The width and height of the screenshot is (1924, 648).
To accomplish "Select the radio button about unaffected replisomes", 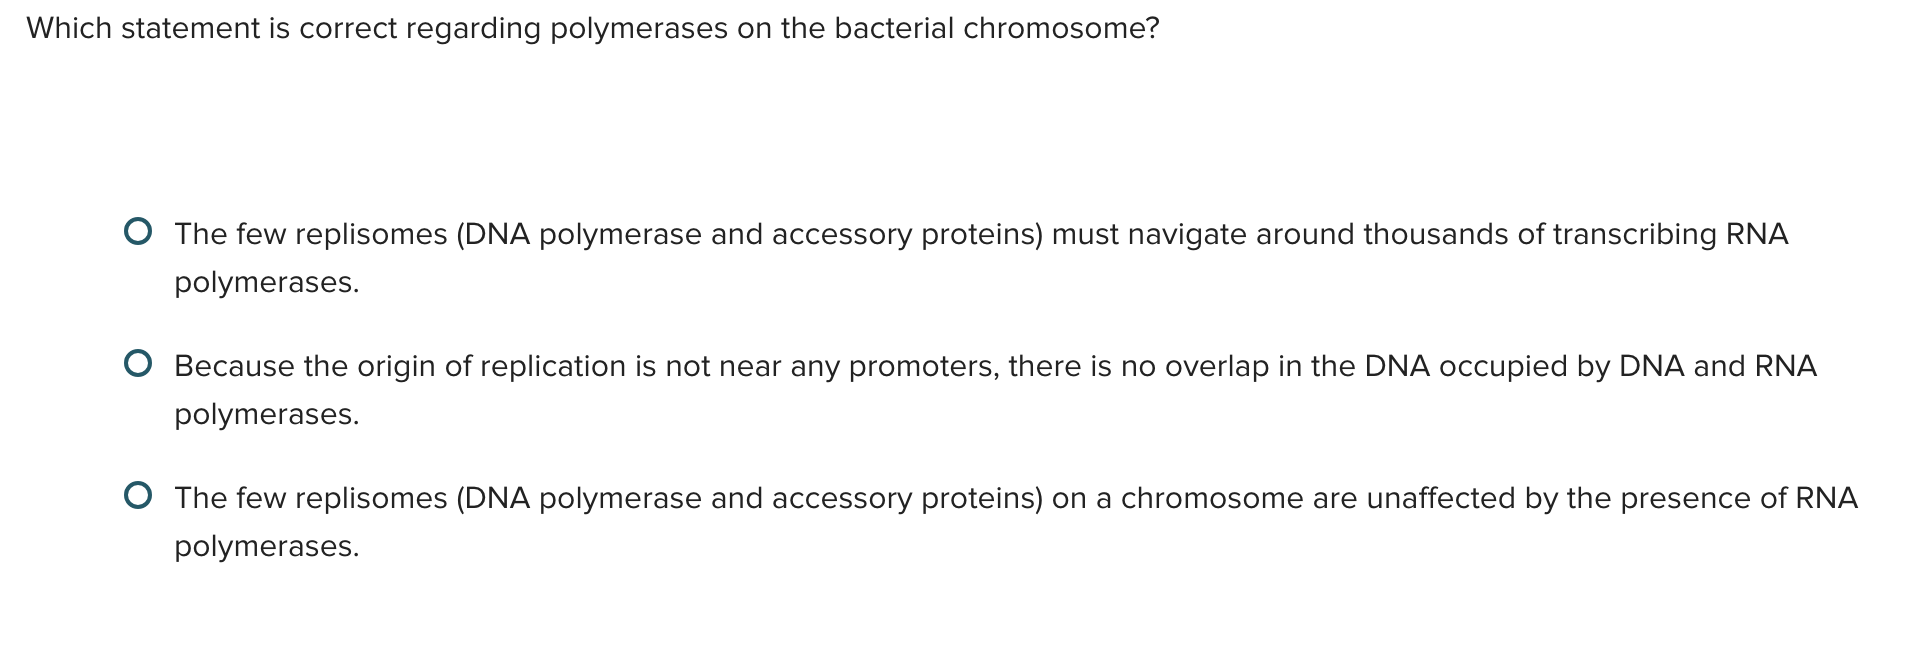I will coord(138,494).
